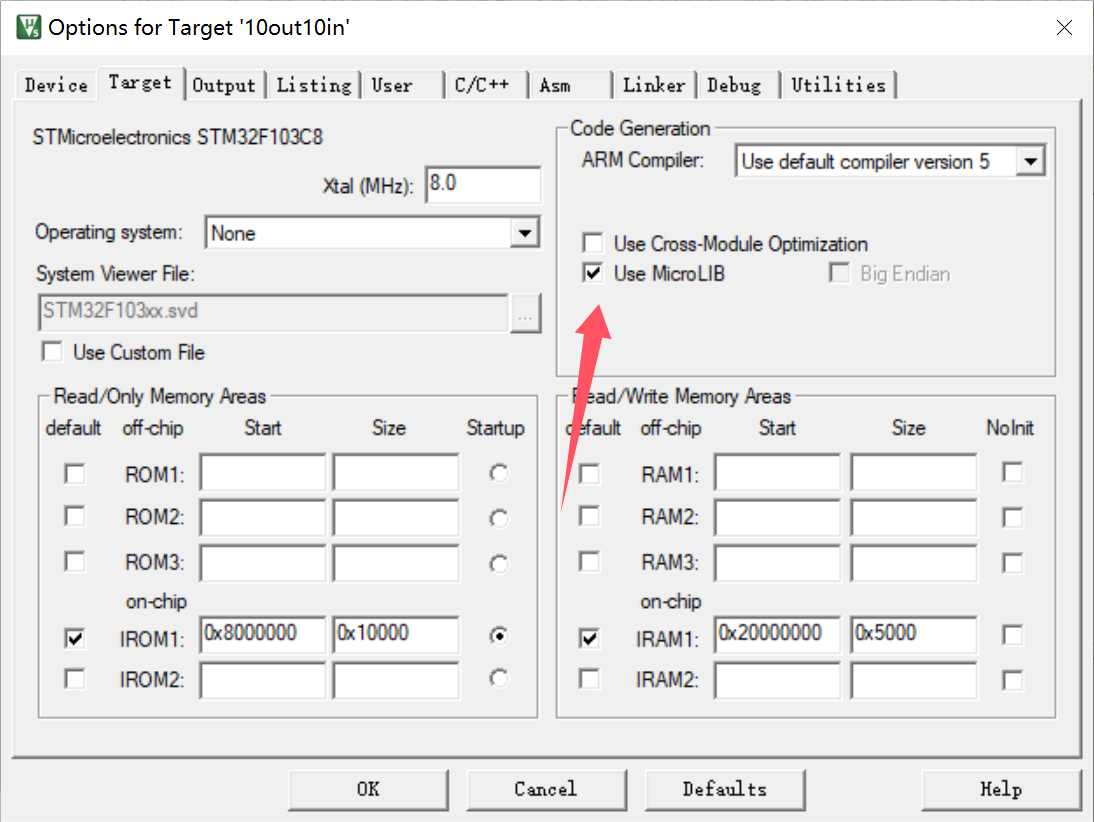Click the IRAM1 Size field 0x5000
This screenshot has height=822, width=1094.
[913, 634]
